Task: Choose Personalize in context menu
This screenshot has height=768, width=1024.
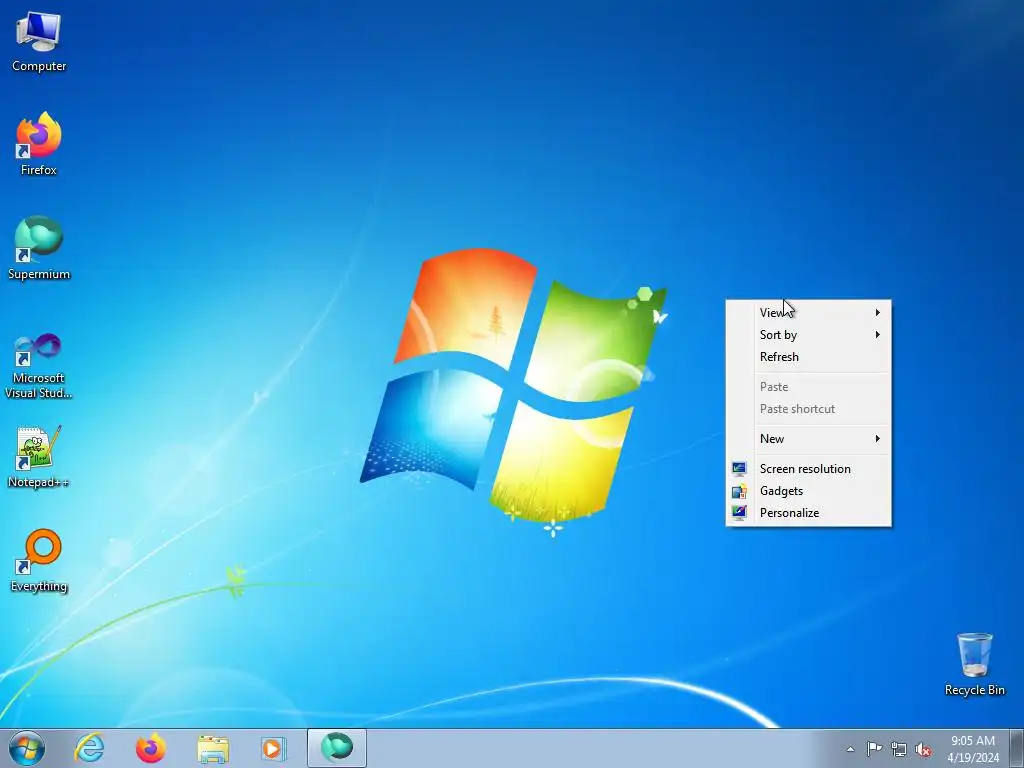Action: click(x=808, y=513)
